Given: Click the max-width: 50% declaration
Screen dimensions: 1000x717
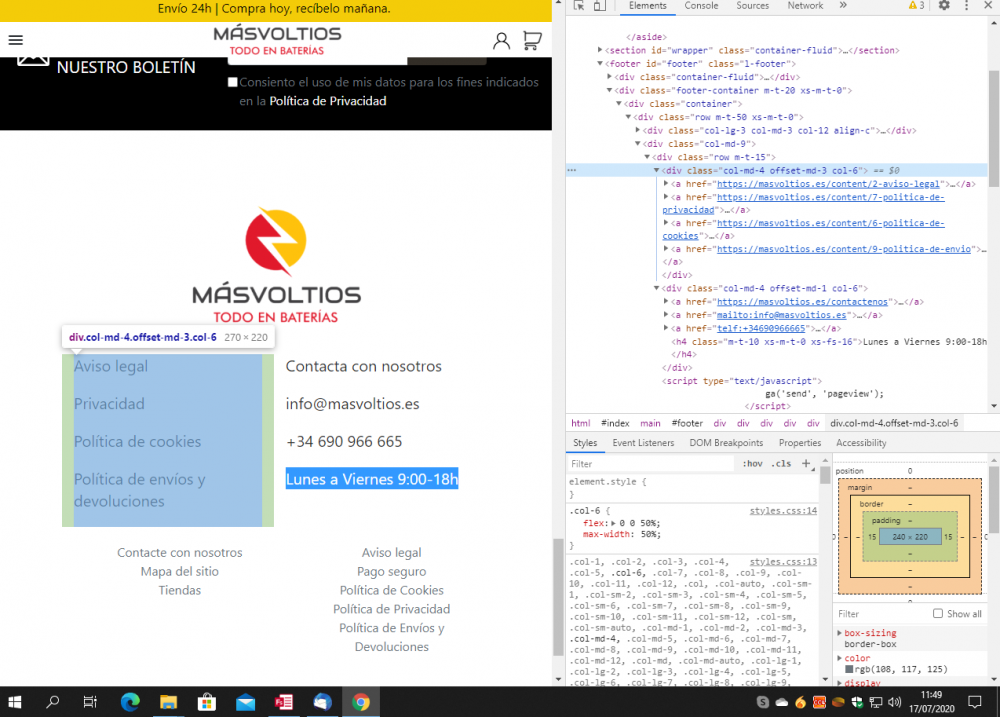Looking at the screenshot, I should (x=622, y=534).
